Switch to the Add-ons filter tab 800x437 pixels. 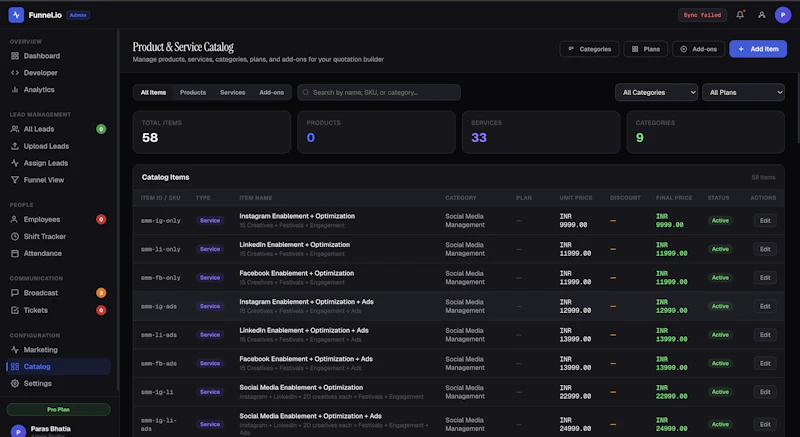(271, 92)
